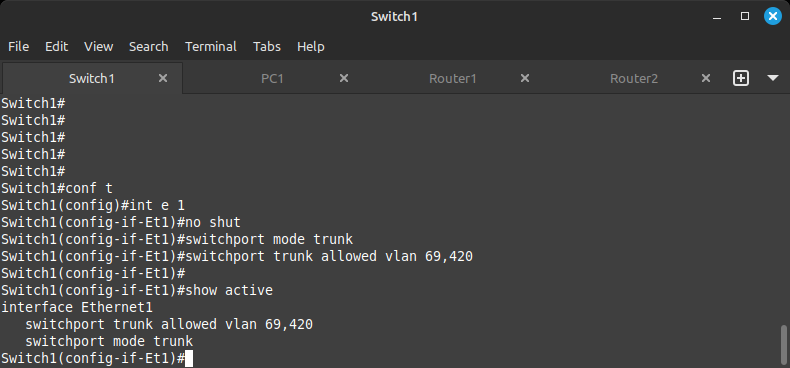Close the Router1 tab

(x=524, y=78)
